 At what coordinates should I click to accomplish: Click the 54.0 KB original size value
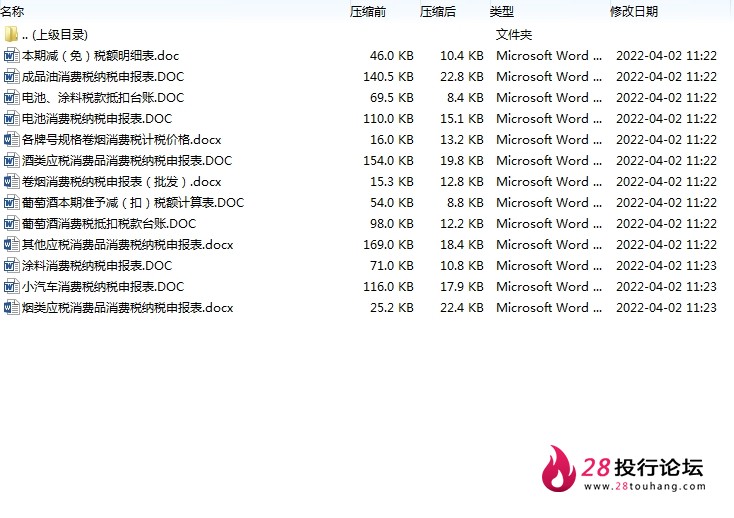pyautogui.click(x=391, y=203)
